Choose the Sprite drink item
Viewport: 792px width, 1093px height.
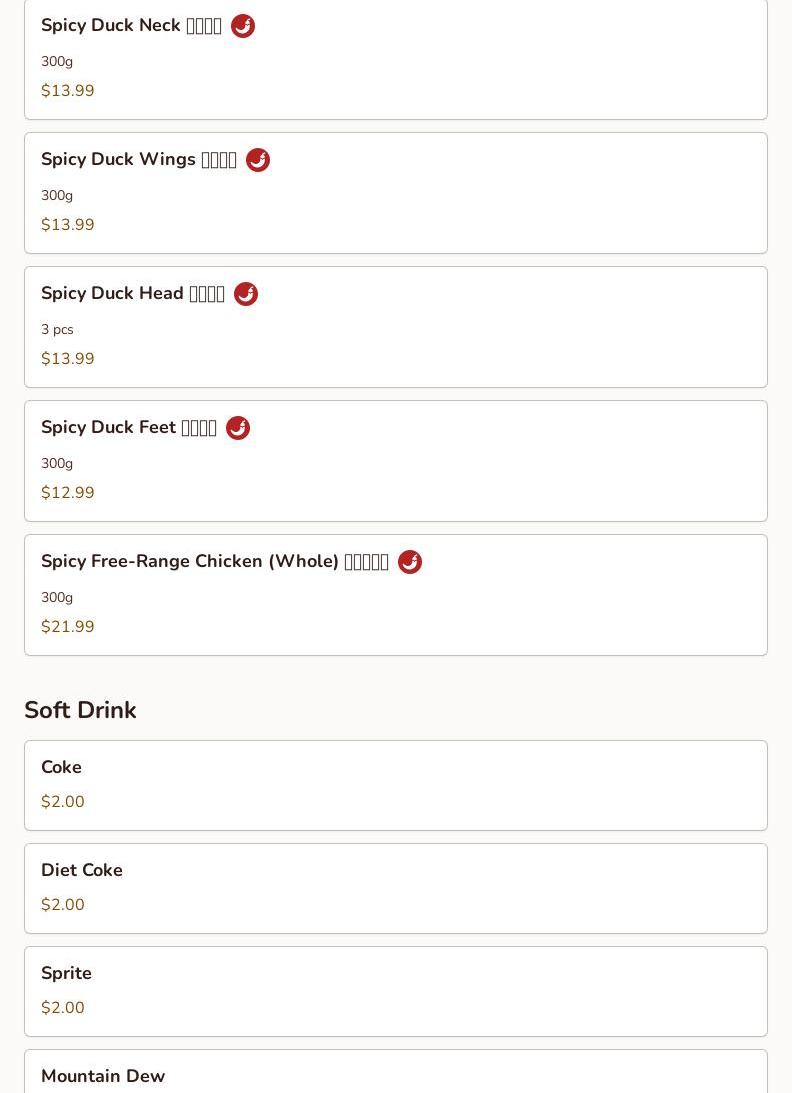(x=396, y=992)
